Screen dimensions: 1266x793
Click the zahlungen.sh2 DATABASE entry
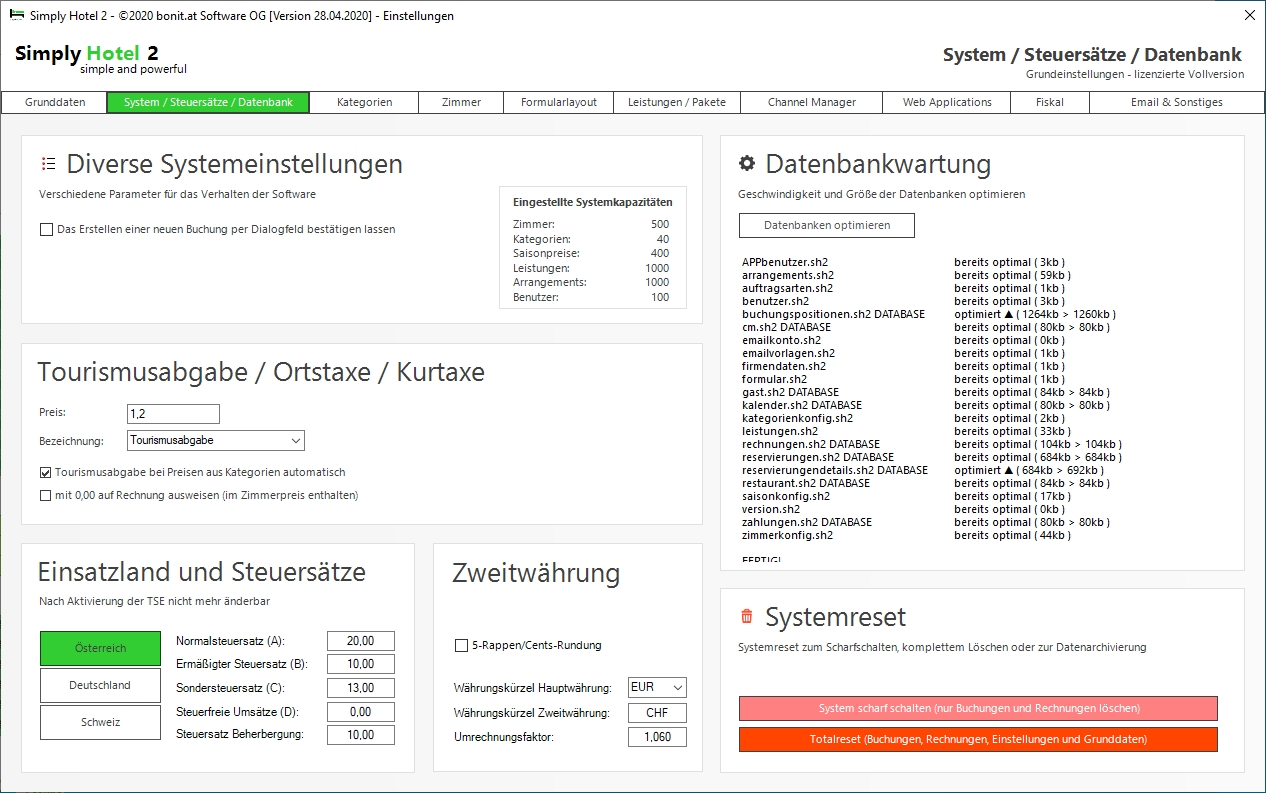[807, 522]
